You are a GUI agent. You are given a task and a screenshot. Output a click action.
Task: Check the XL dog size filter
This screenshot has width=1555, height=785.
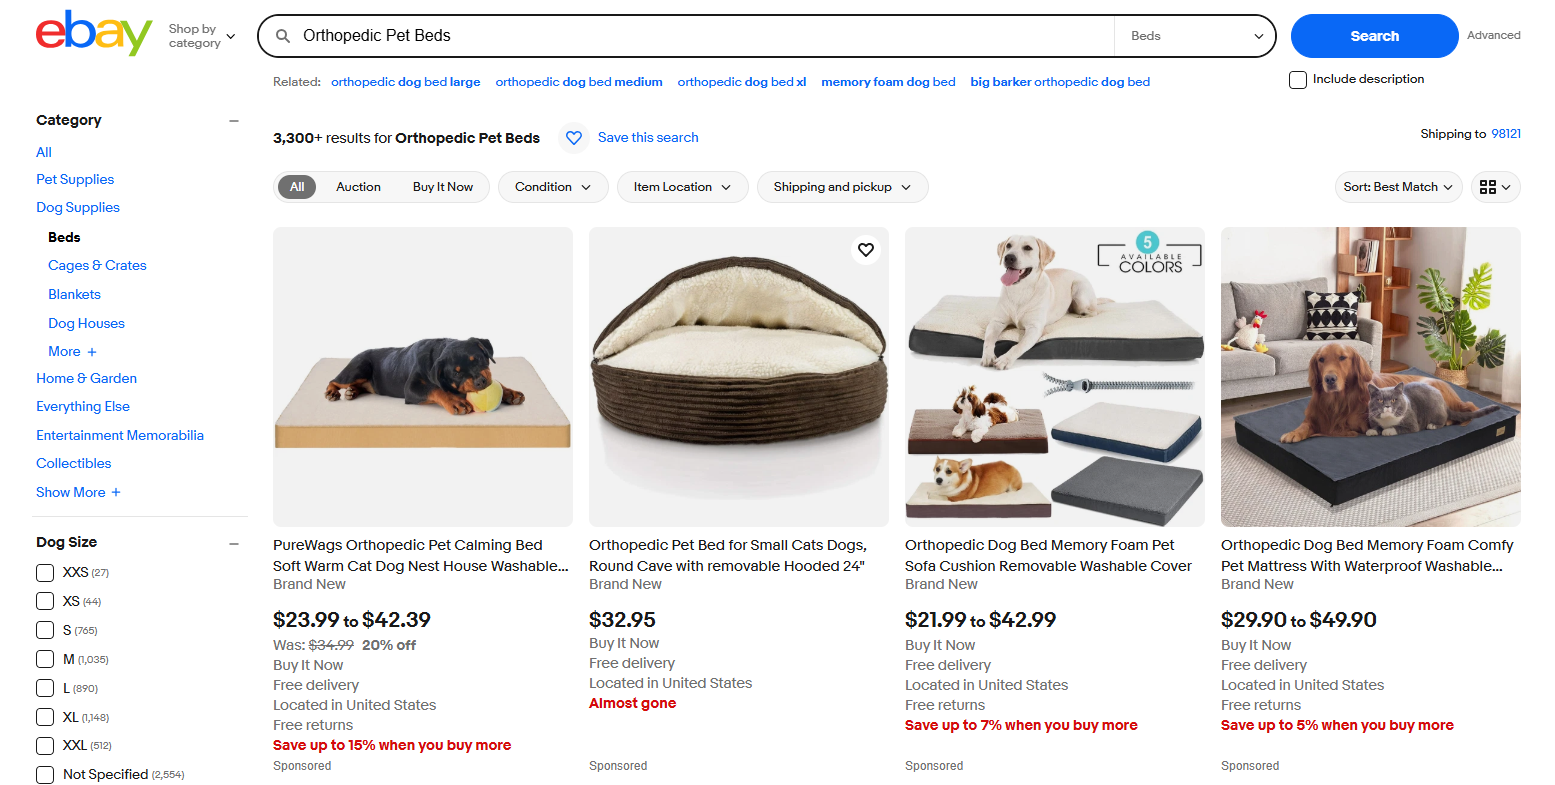point(44,717)
